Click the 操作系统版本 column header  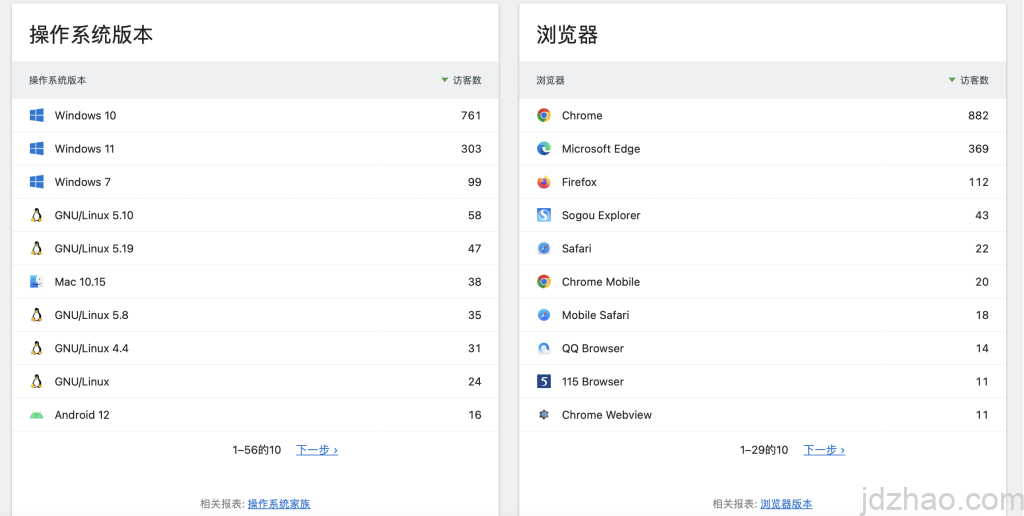tap(58, 80)
